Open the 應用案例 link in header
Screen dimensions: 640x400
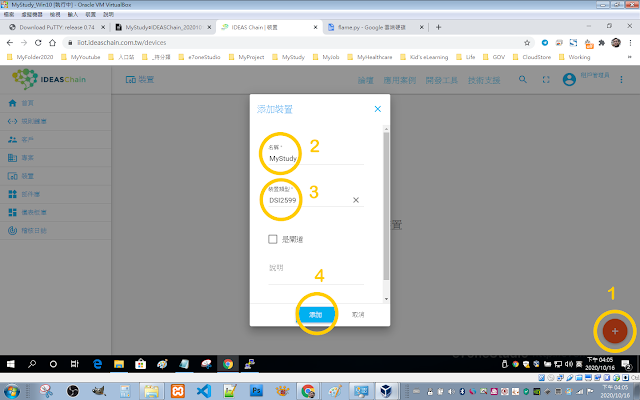[400, 80]
